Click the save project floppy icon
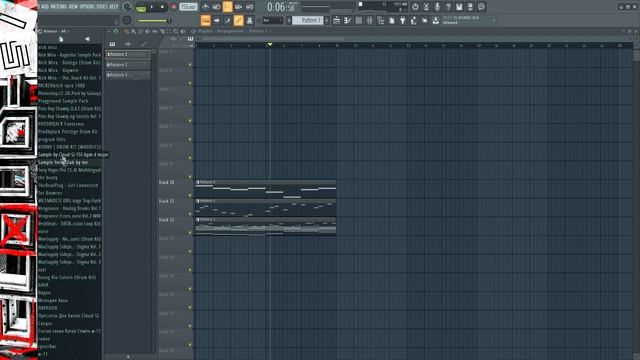640x360 pixels. (459, 7)
